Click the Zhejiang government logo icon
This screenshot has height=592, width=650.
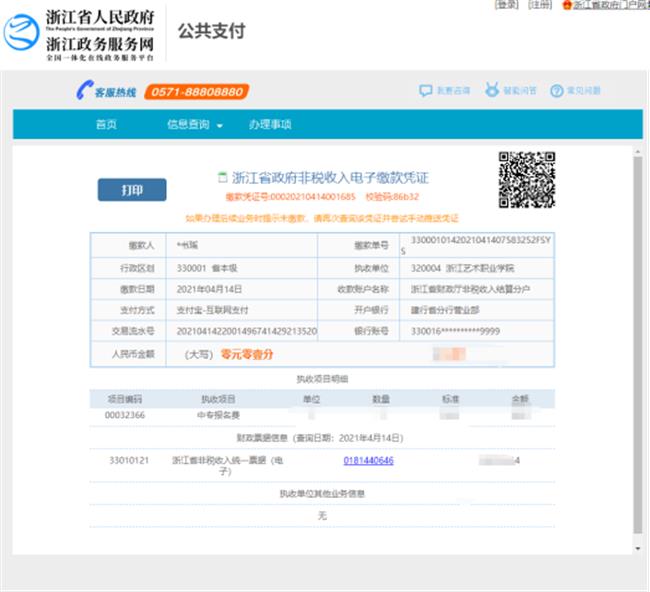tap(22, 32)
